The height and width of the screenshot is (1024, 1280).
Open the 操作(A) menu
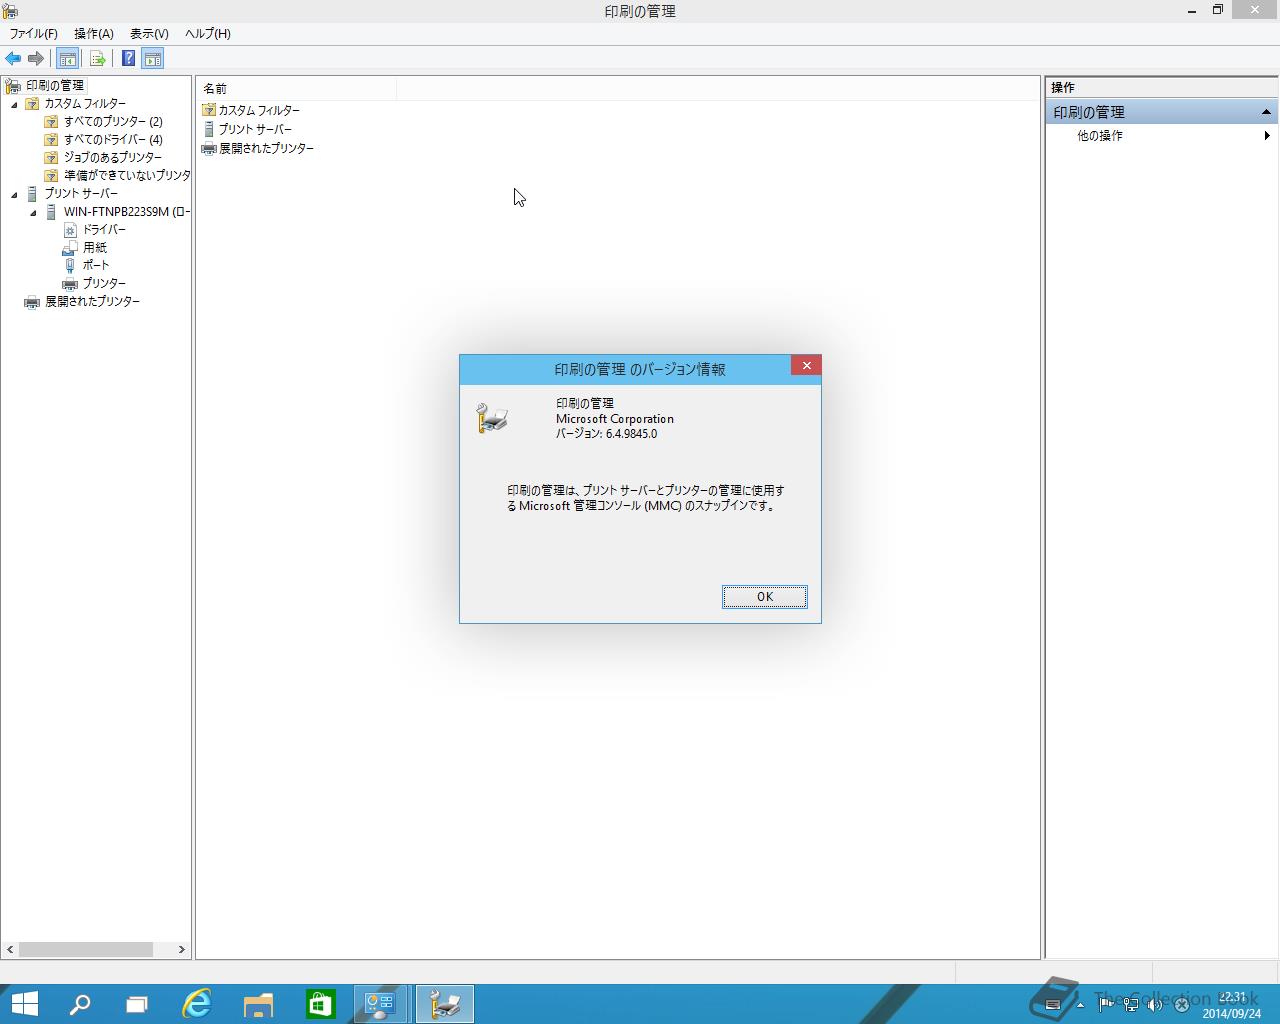(x=94, y=34)
